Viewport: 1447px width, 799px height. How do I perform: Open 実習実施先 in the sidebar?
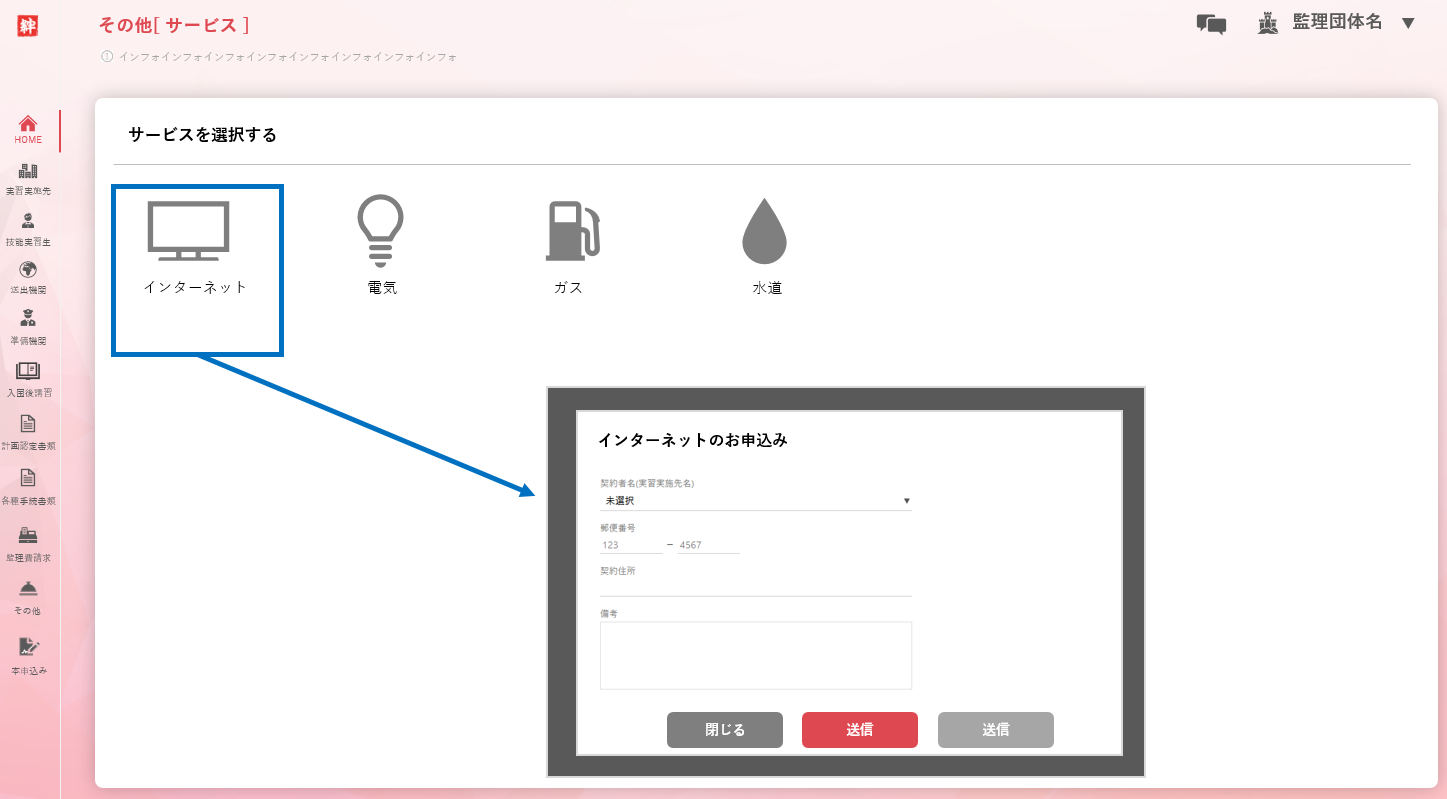click(x=28, y=178)
